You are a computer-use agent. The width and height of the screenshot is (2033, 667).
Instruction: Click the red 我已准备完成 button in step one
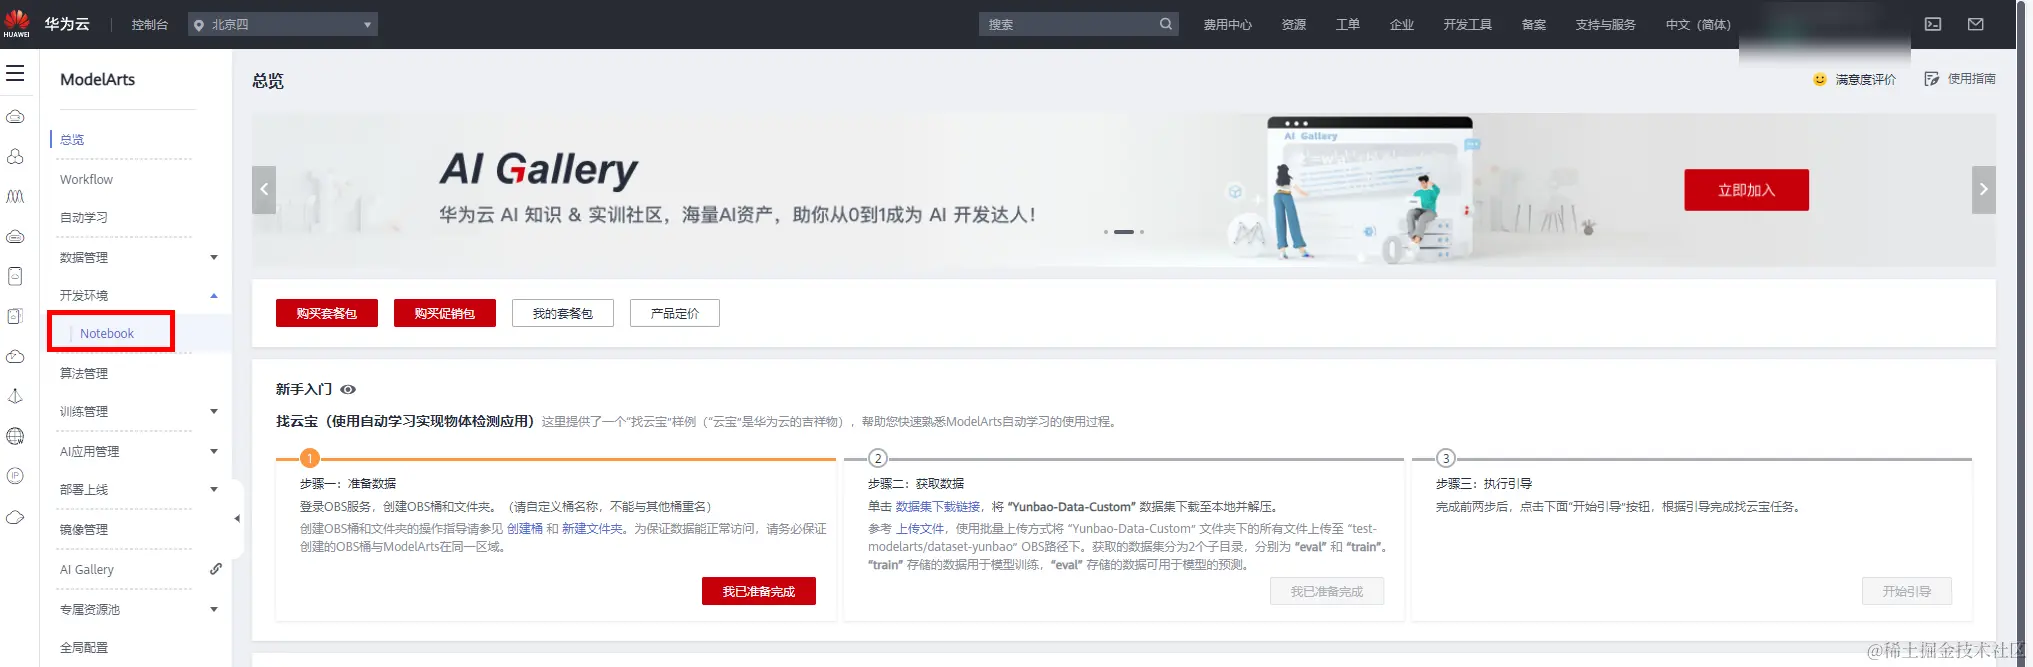click(759, 591)
